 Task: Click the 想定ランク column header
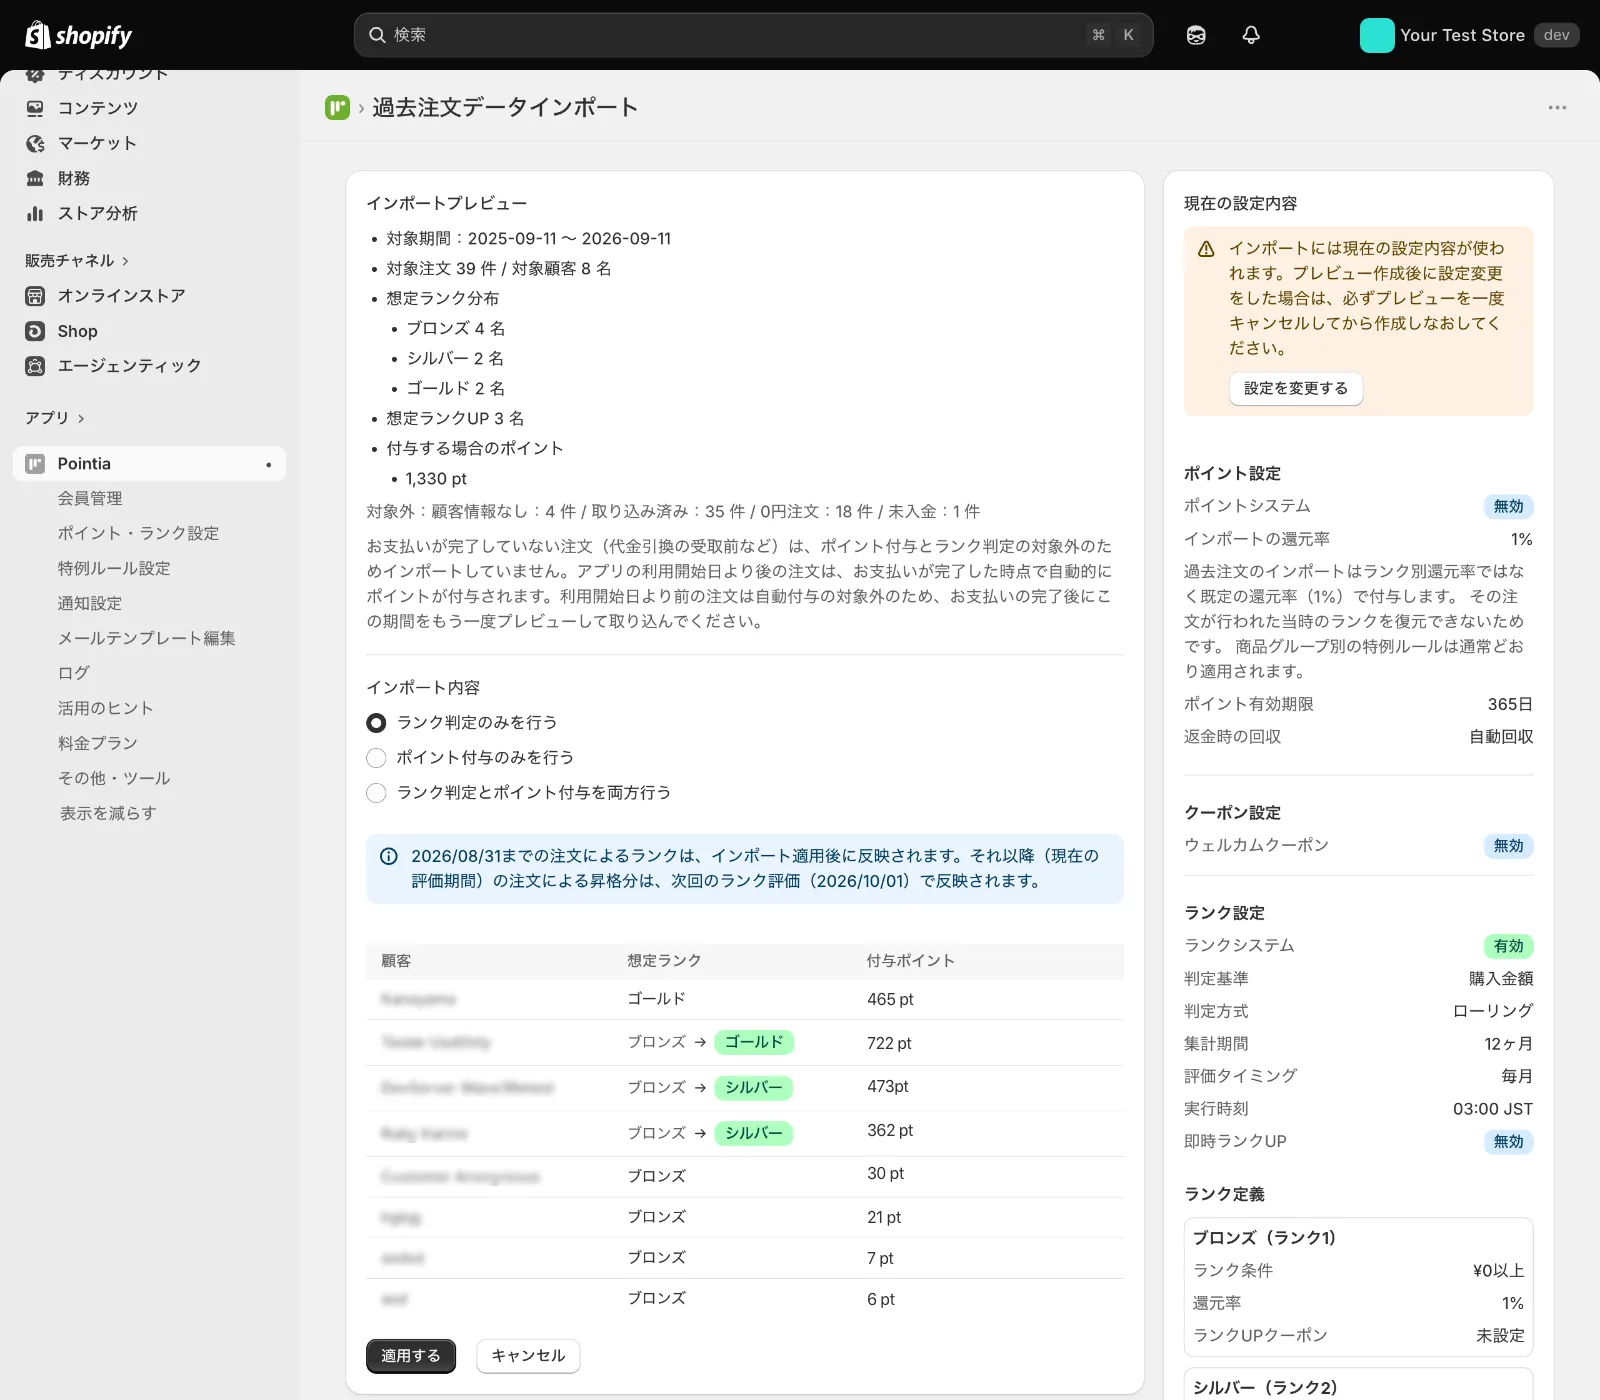coord(664,961)
